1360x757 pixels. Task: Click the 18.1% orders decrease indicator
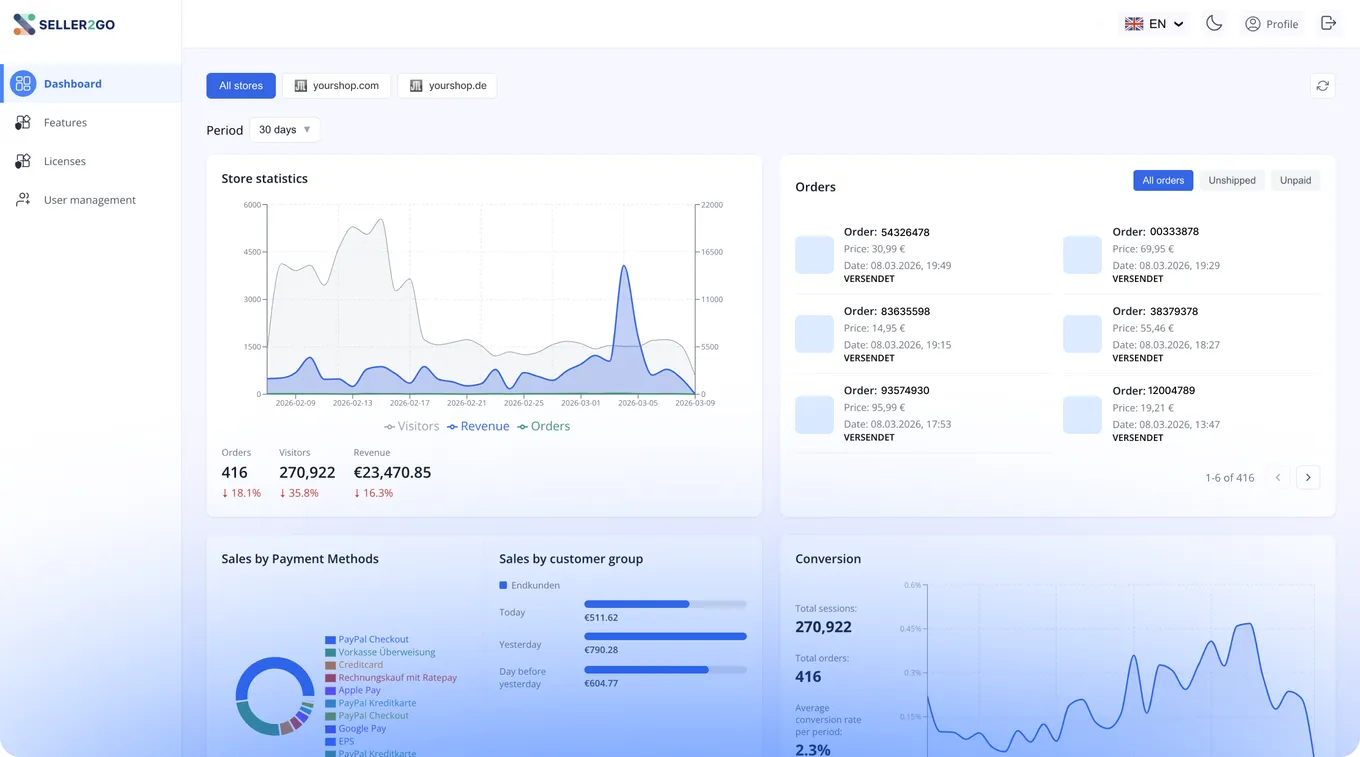(241, 493)
